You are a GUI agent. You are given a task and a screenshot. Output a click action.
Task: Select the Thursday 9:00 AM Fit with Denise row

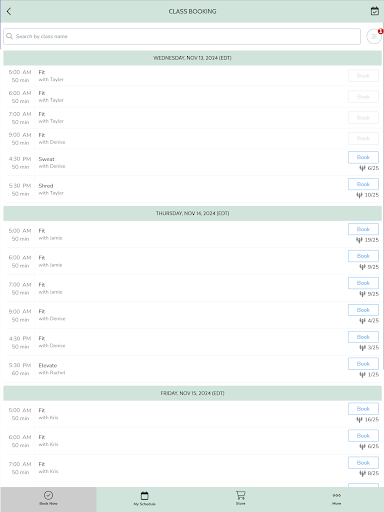[193, 315]
